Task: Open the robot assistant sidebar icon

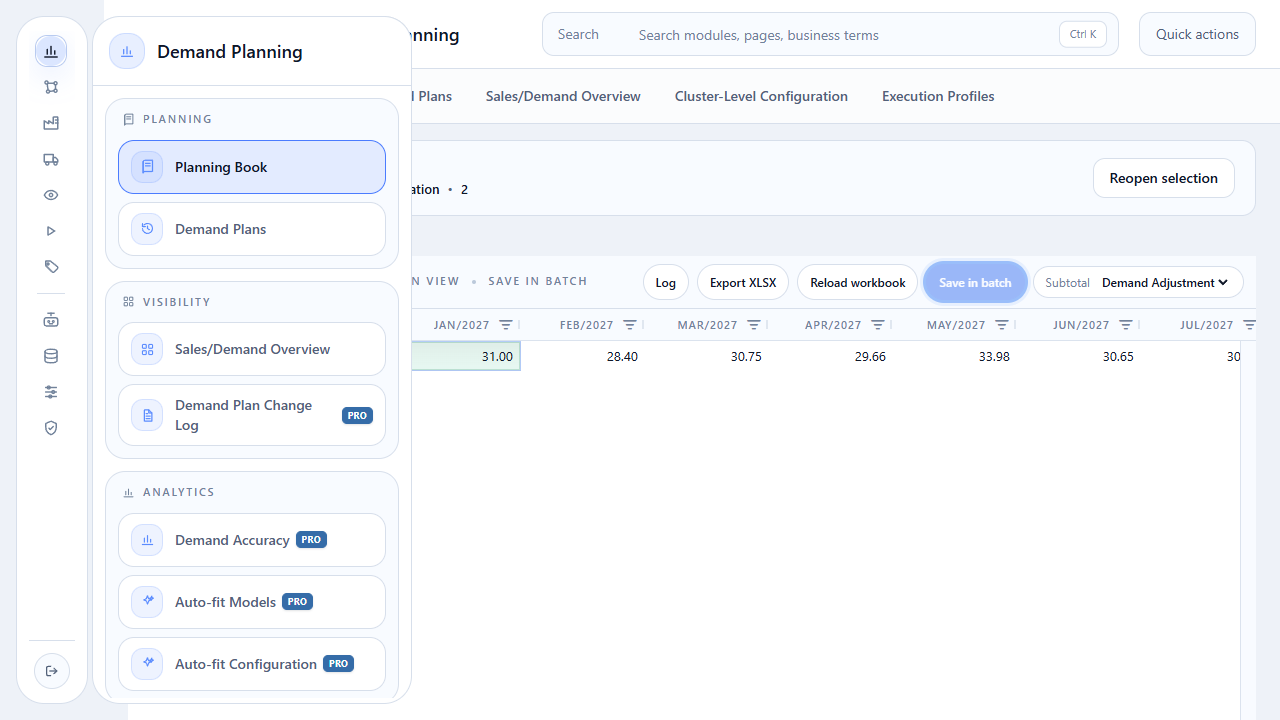Action: pos(51,320)
